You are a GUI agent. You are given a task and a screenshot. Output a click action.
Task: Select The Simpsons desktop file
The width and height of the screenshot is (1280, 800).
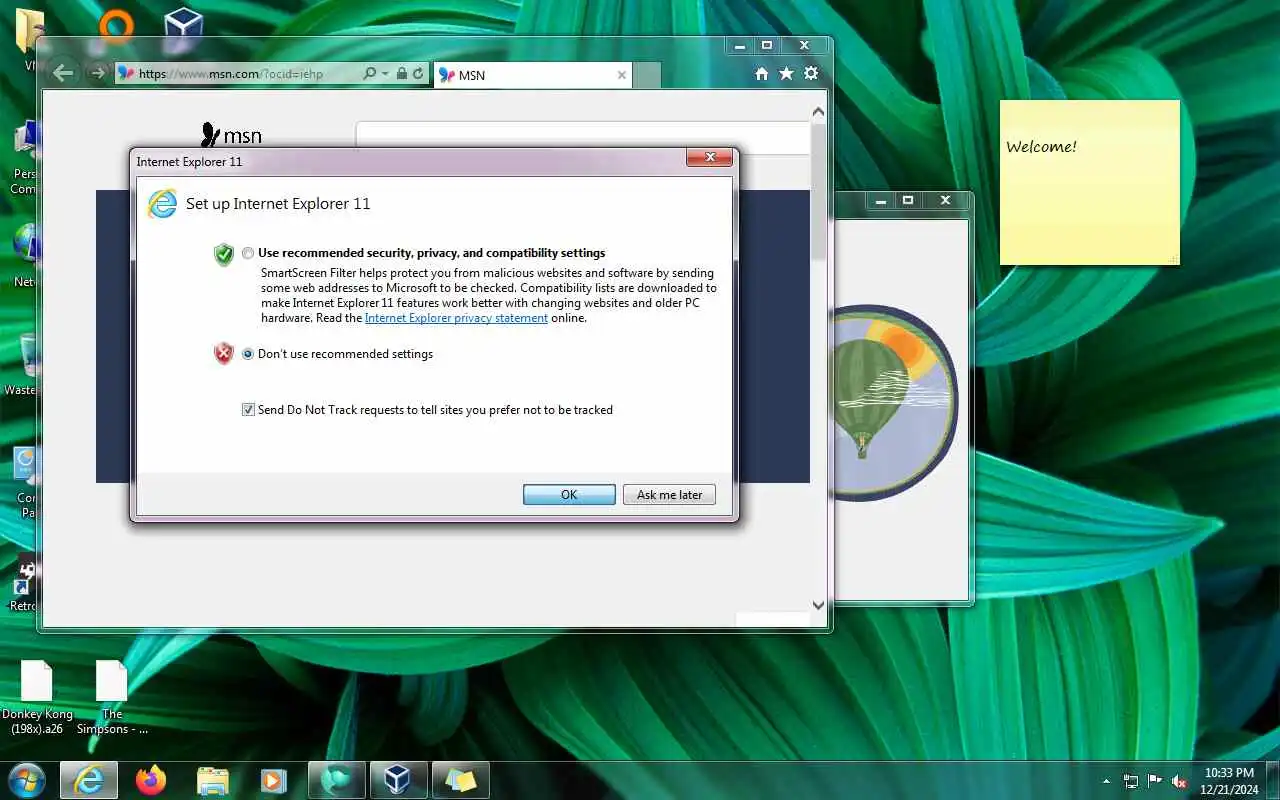112,699
